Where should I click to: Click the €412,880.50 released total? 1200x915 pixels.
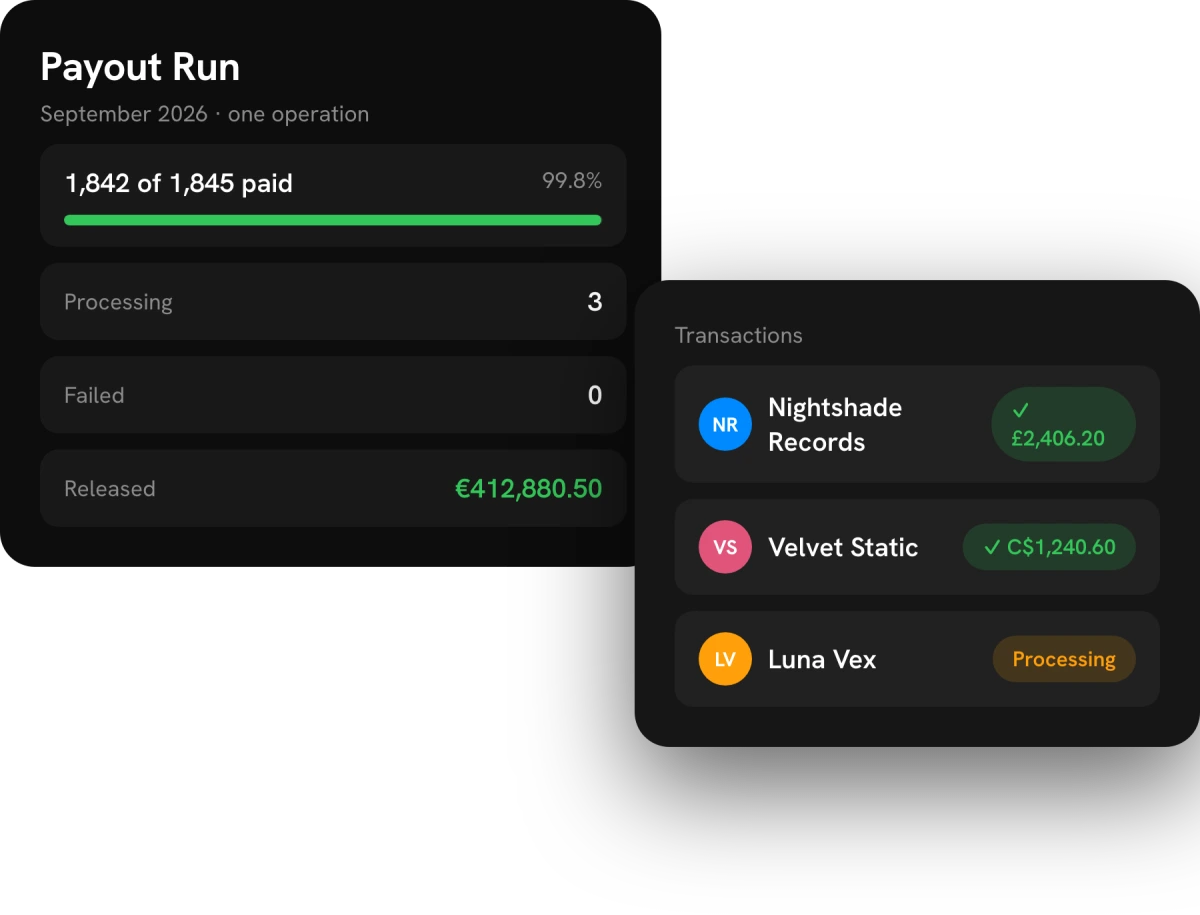[x=529, y=488]
